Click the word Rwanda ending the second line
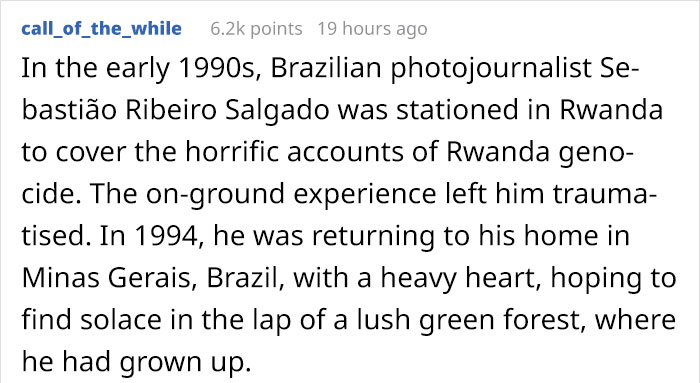The height and width of the screenshot is (383, 700). pos(611,110)
